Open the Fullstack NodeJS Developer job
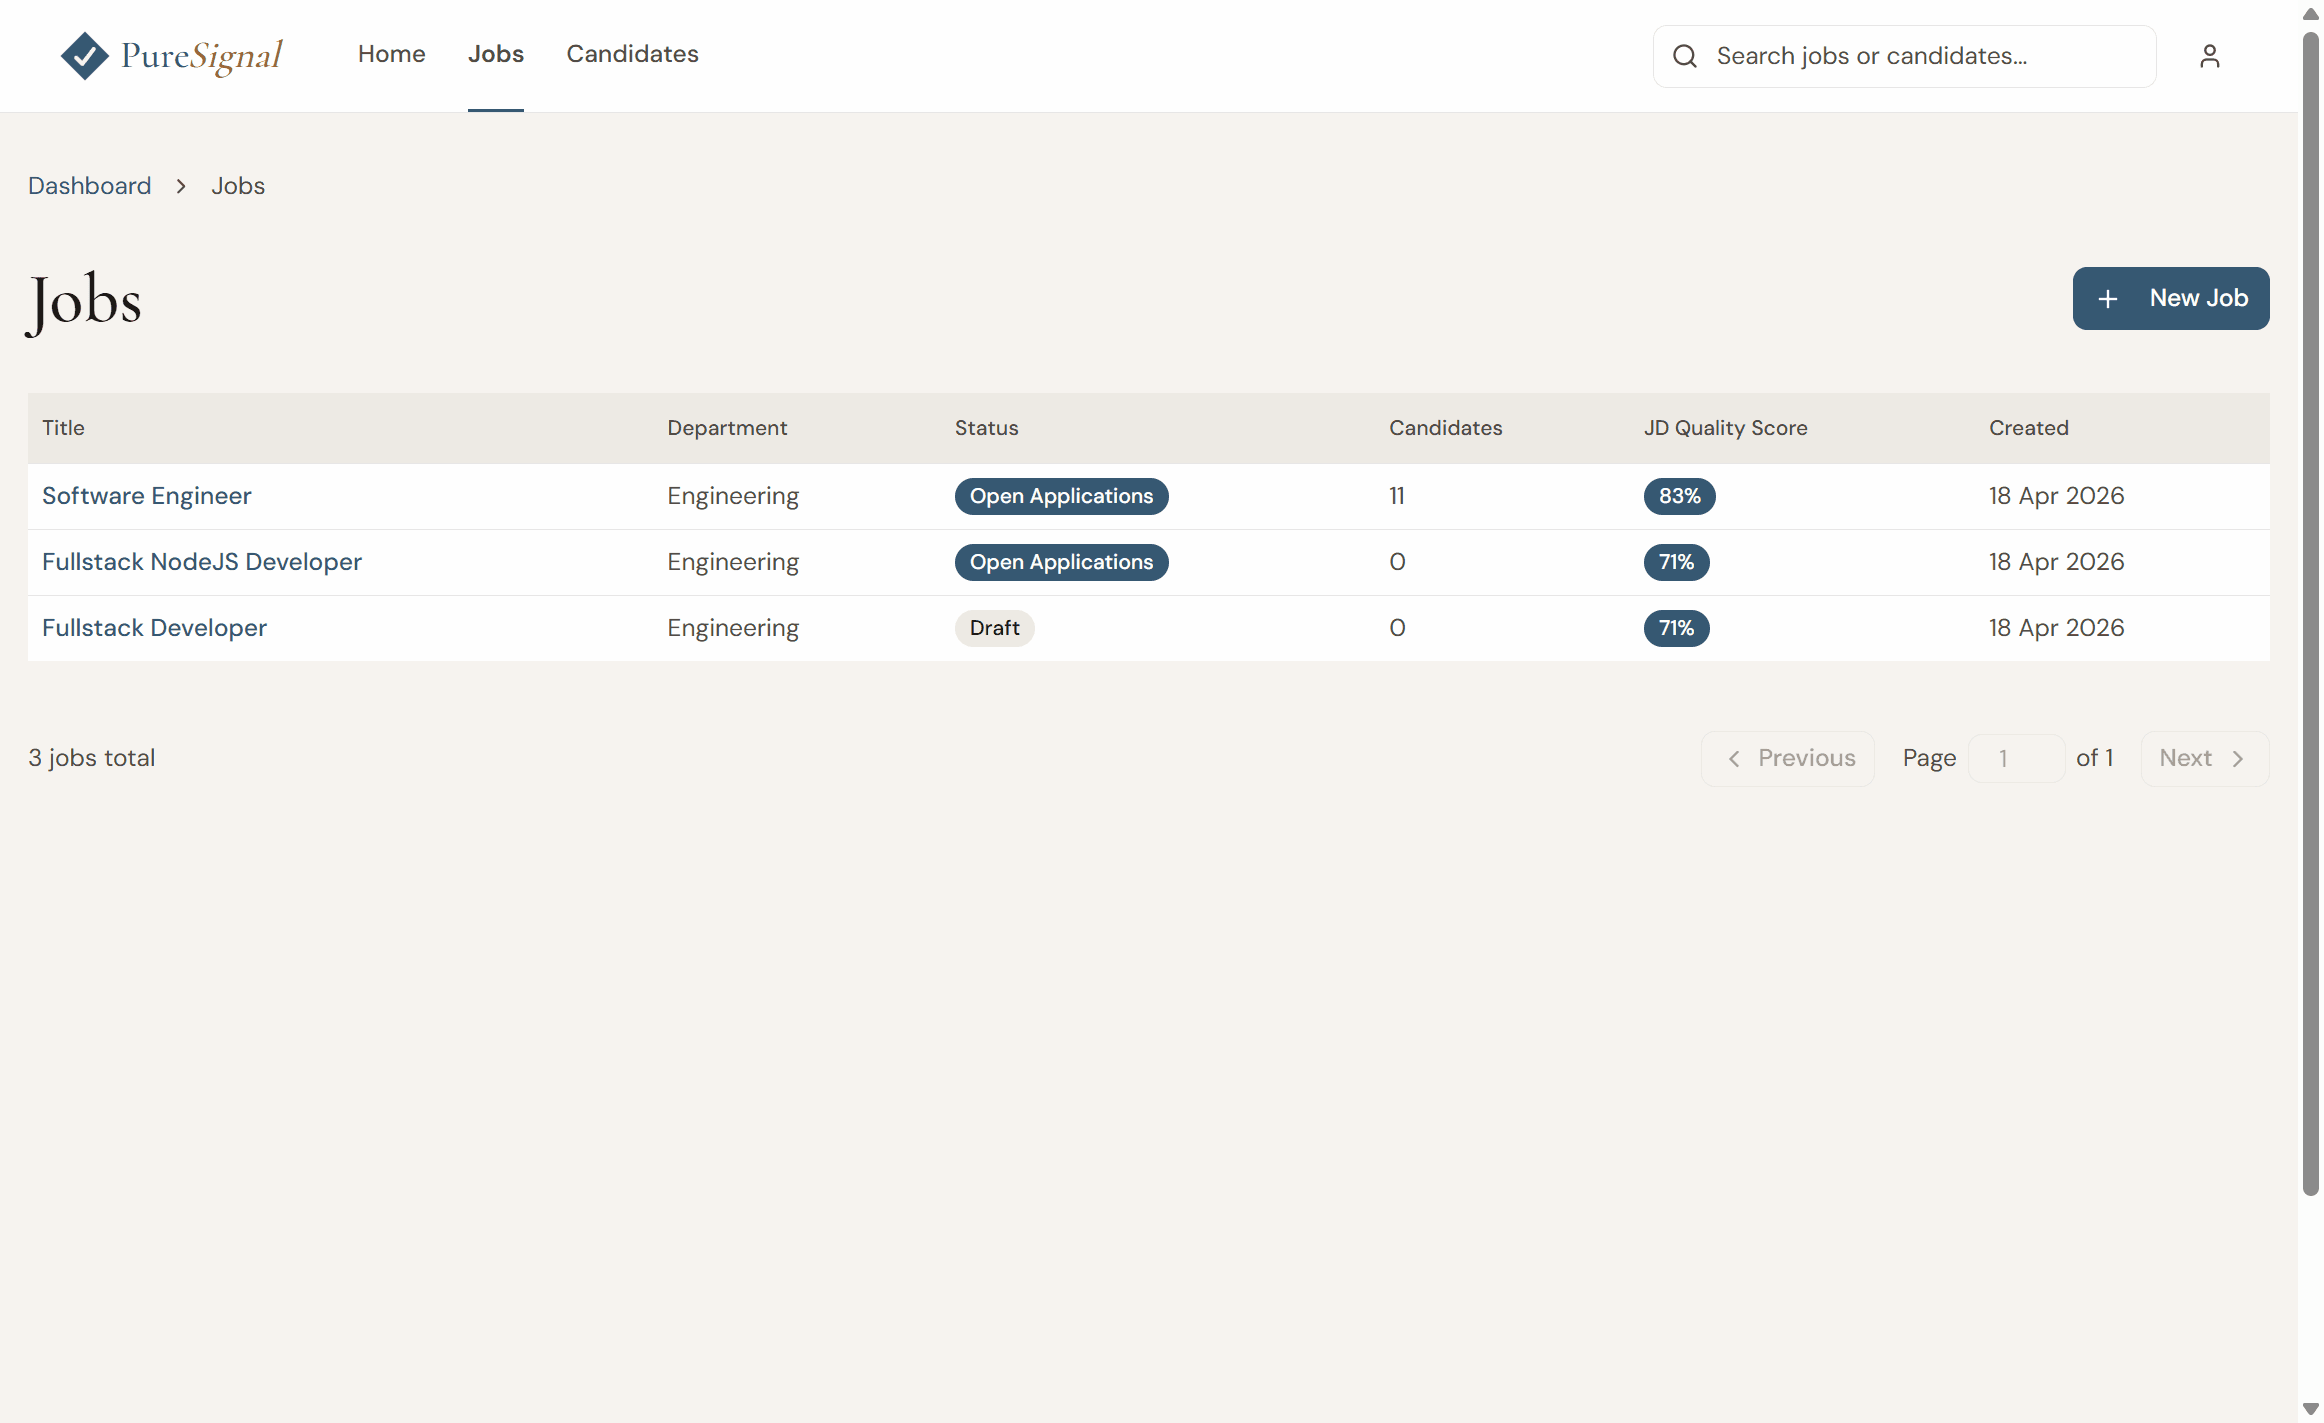 (202, 562)
